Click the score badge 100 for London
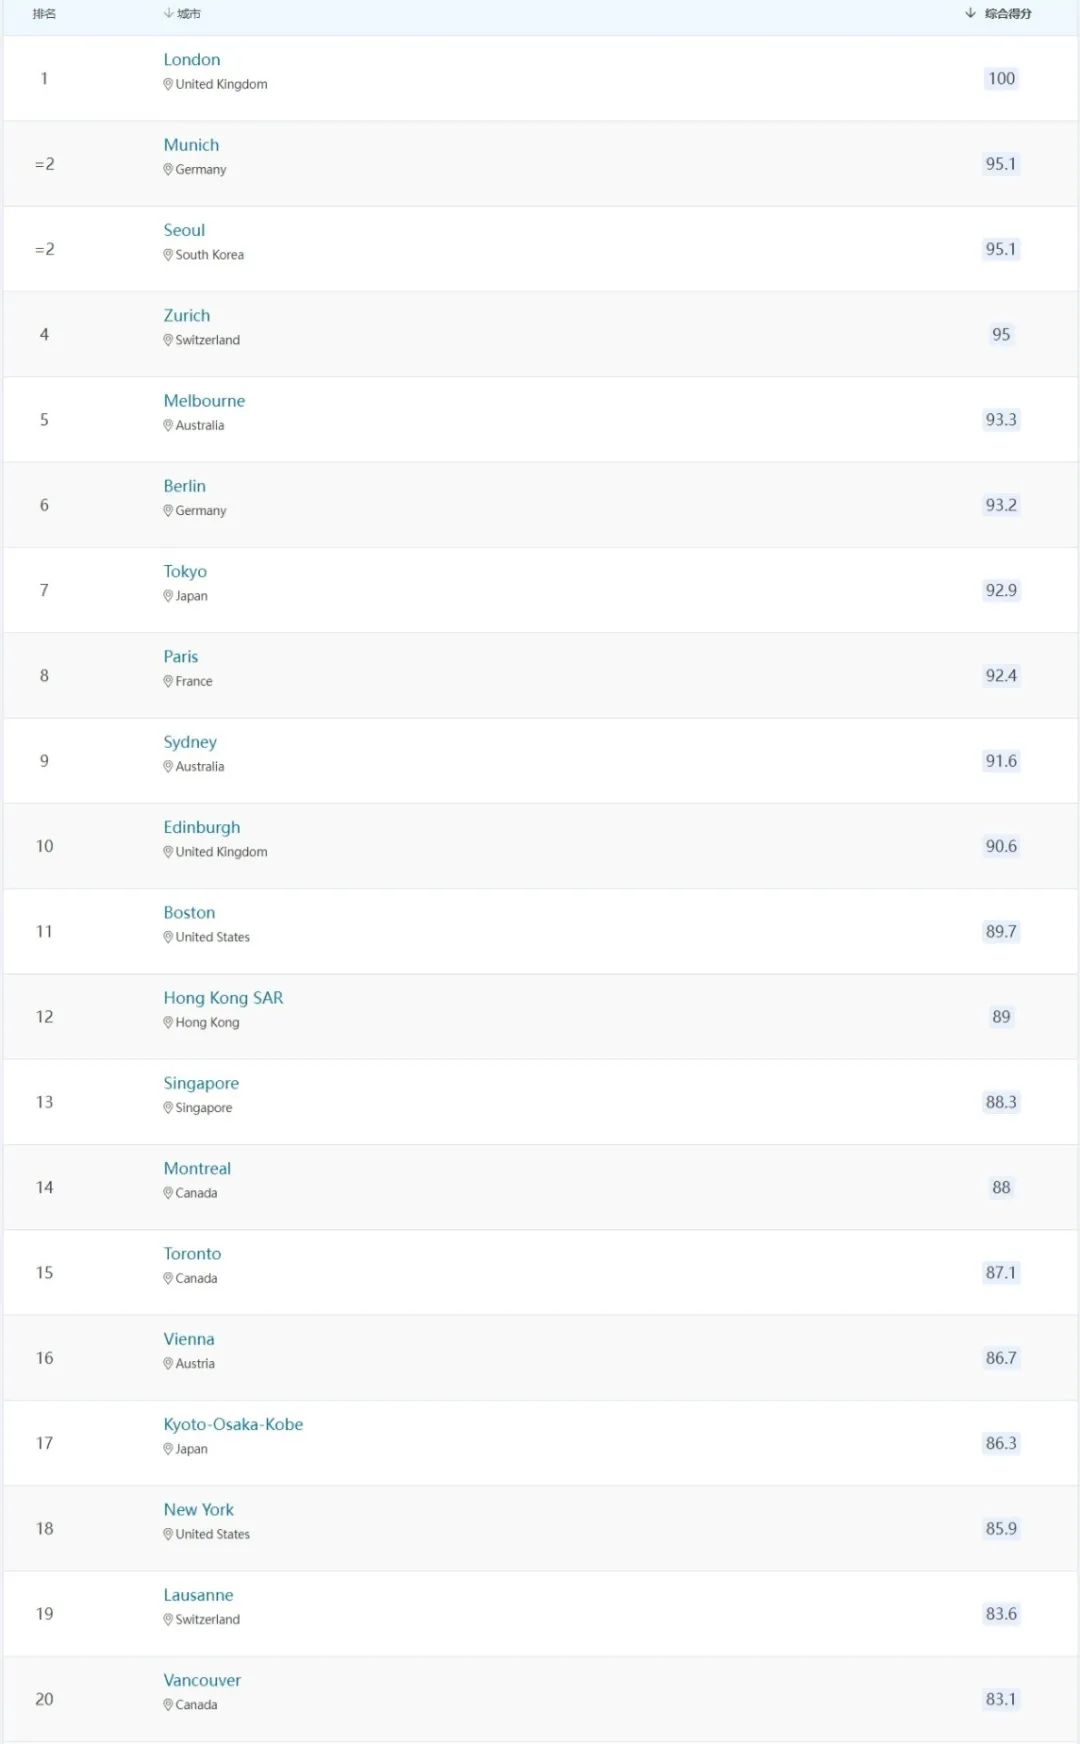 [x=1001, y=79]
